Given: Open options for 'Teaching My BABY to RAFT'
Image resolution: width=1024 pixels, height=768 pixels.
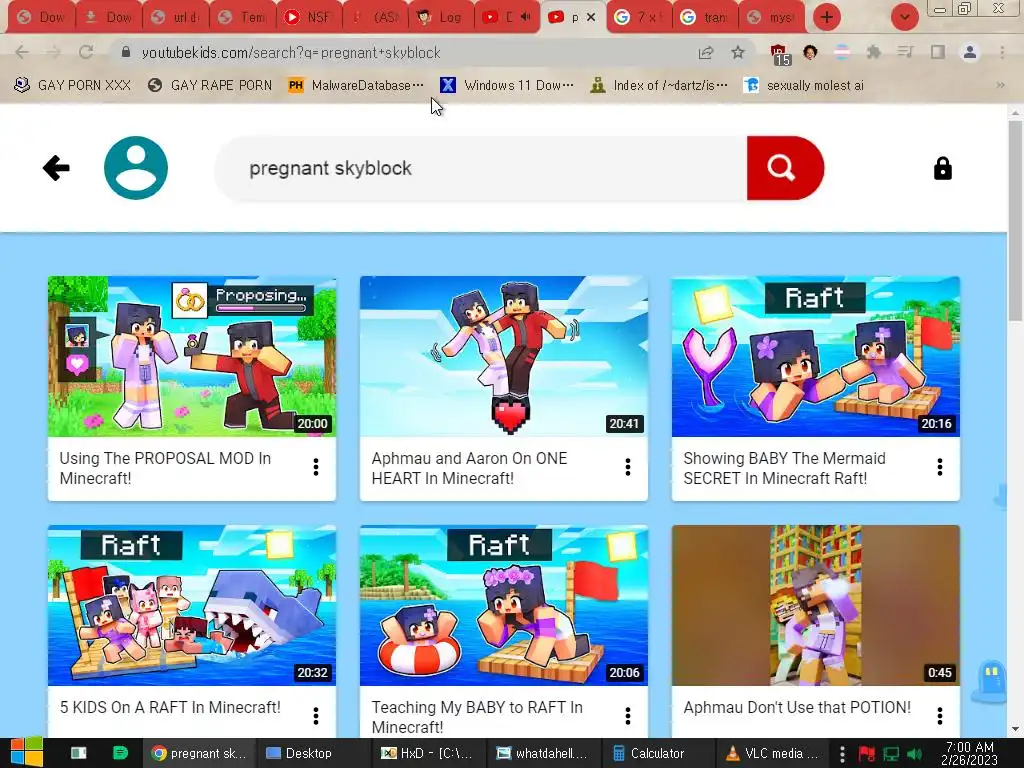Looking at the screenshot, I should [x=628, y=716].
